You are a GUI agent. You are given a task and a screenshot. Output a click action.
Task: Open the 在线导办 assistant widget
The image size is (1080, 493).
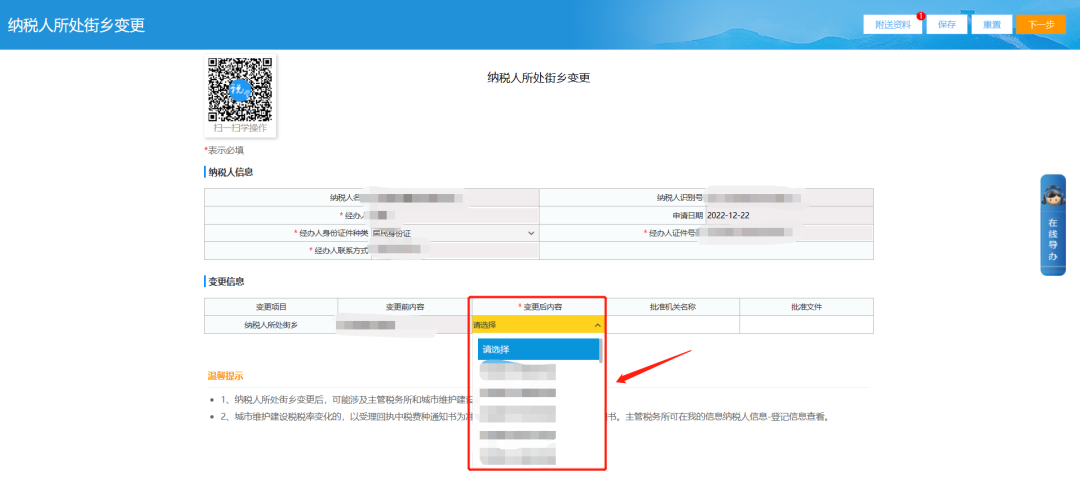point(1052,225)
